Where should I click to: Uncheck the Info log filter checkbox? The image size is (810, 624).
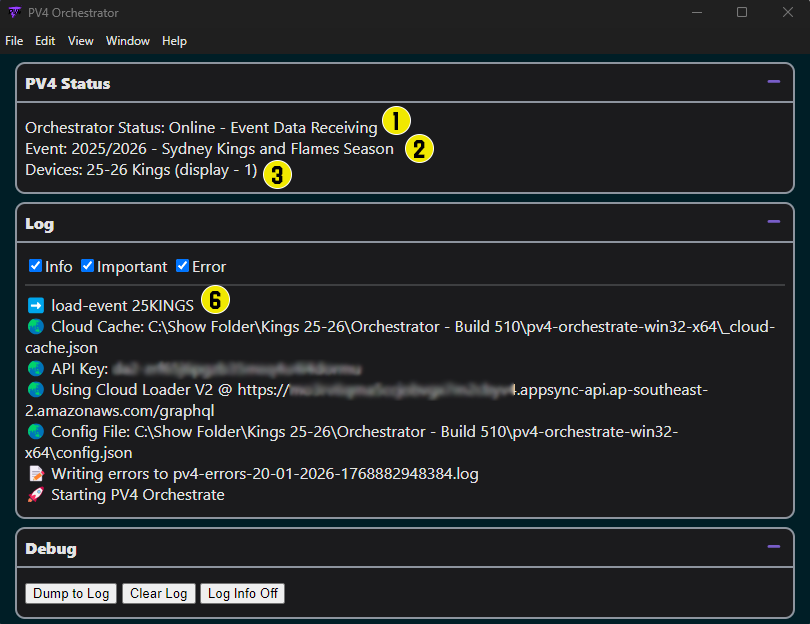(35, 266)
